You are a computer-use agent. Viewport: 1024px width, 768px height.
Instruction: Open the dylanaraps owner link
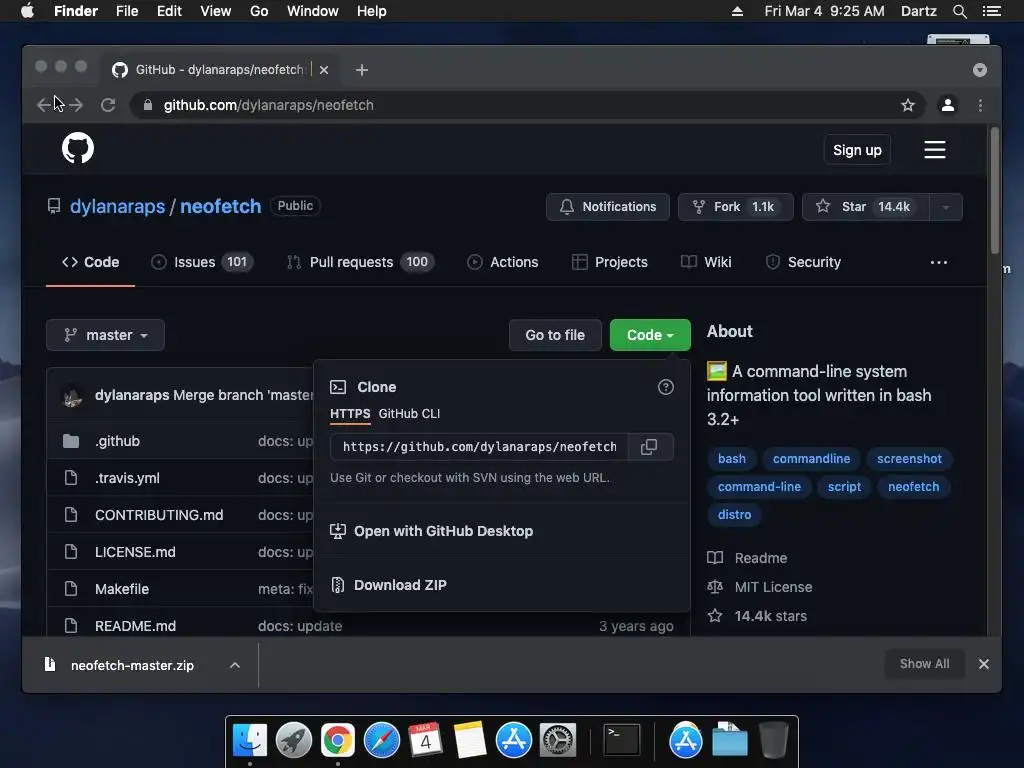click(118, 206)
